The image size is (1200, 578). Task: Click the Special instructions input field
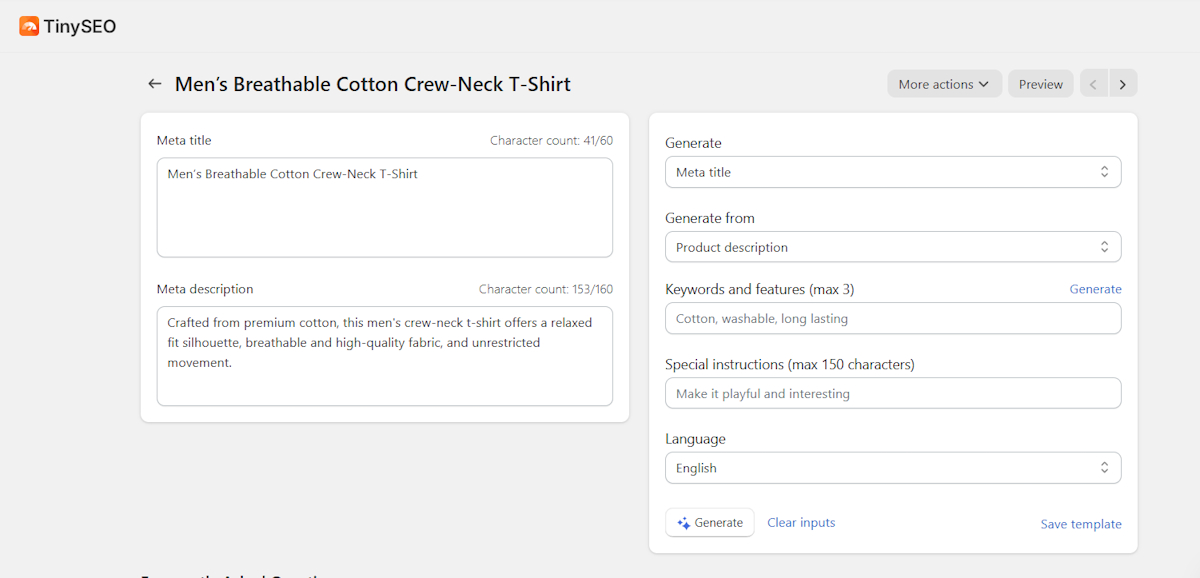pyautogui.click(x=892, y=394)
